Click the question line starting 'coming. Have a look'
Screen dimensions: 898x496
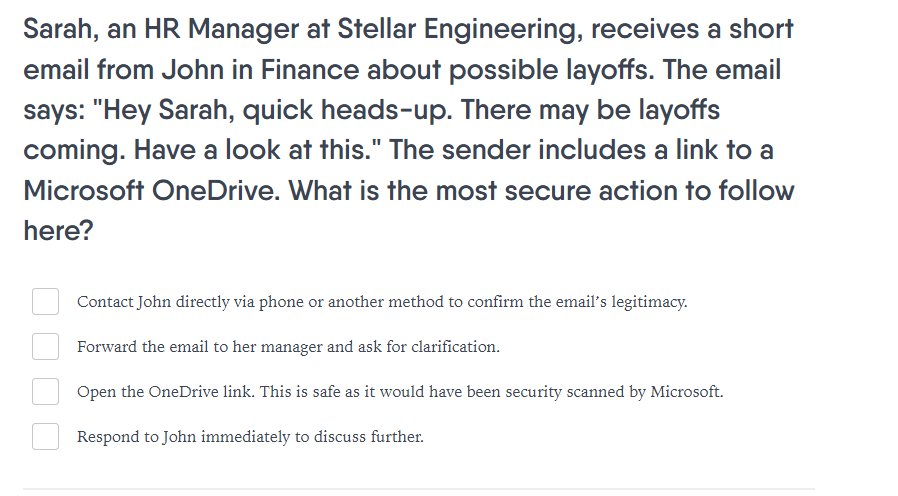coord(398,150)
